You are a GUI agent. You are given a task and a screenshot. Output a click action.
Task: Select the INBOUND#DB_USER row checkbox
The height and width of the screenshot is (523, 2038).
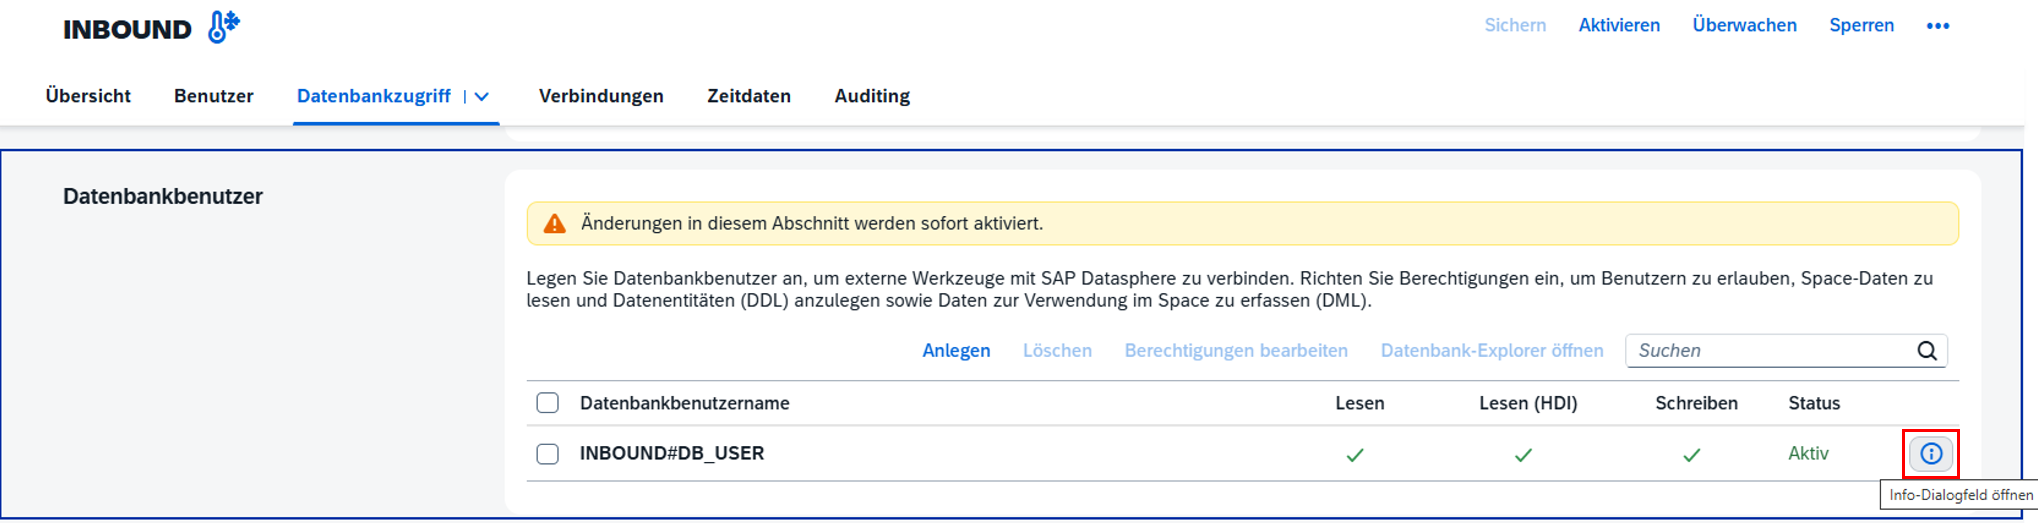[x=547, y=454]
